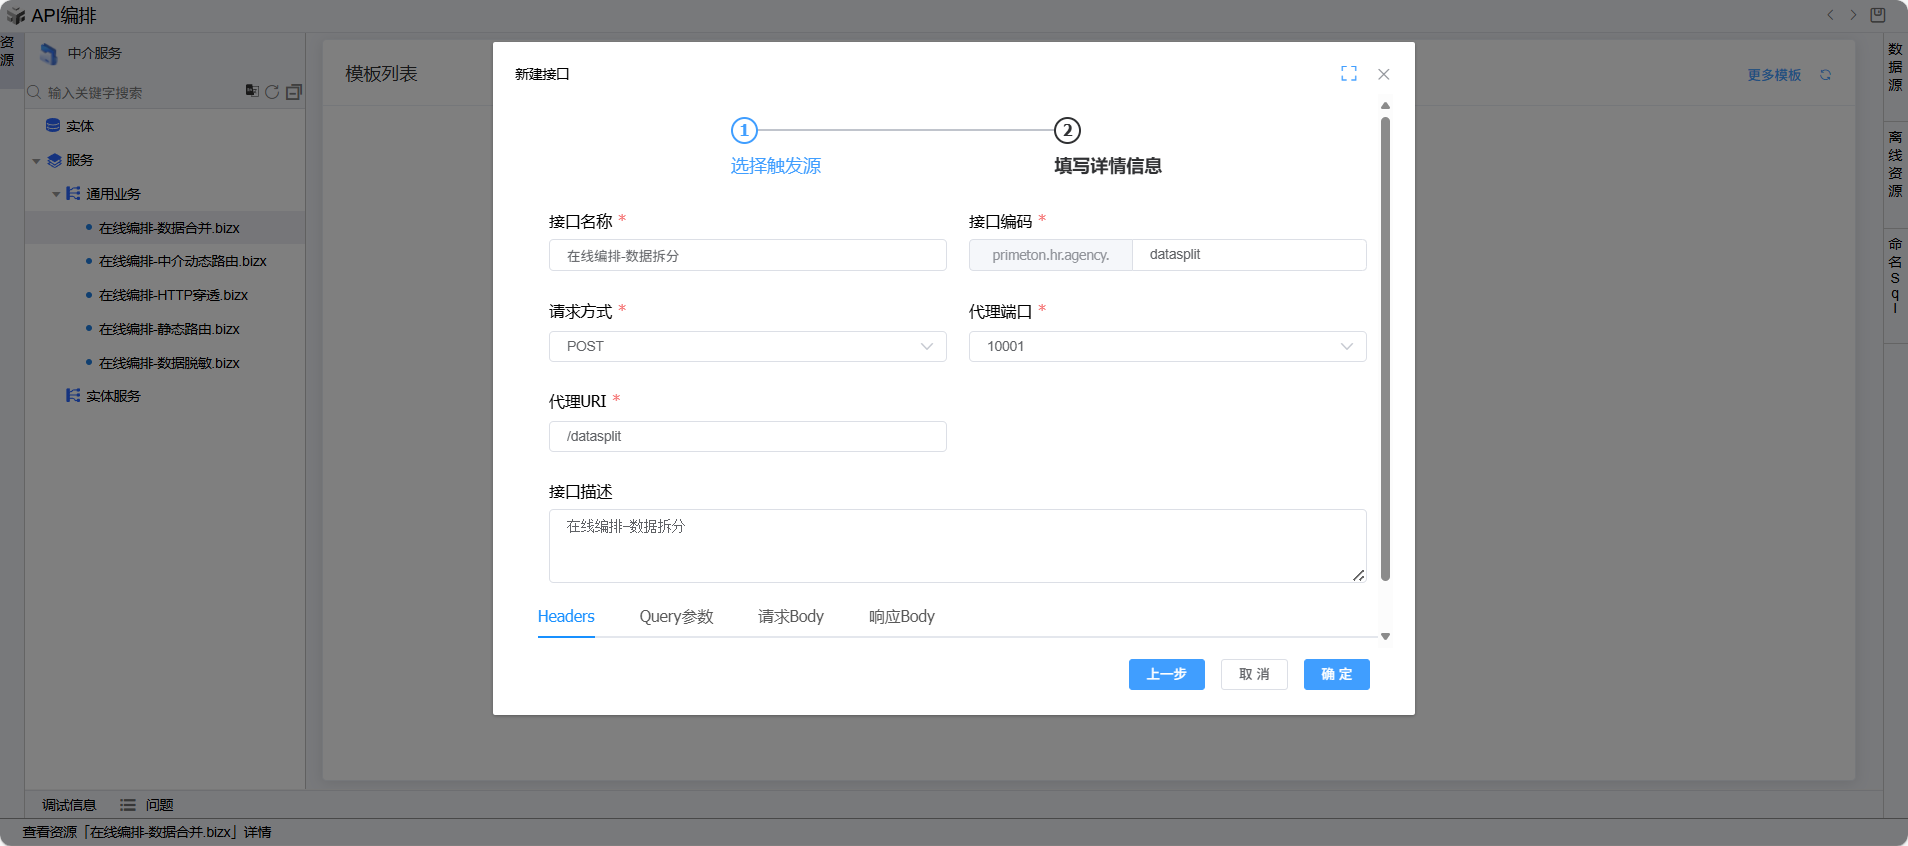This screenshot has height=846, width=1908.
Task: Click the refresh icon in the resource search bar
Action: pos(272,92)
